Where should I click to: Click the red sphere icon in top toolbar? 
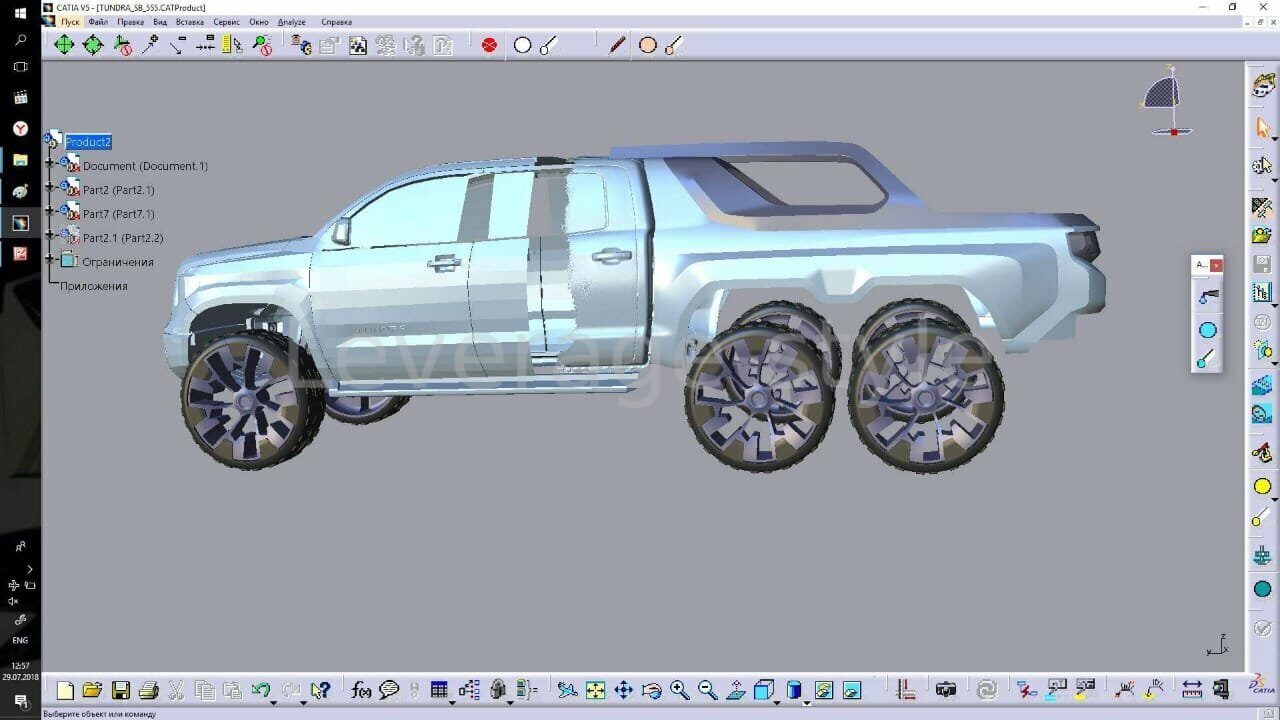tap(489, 45)
